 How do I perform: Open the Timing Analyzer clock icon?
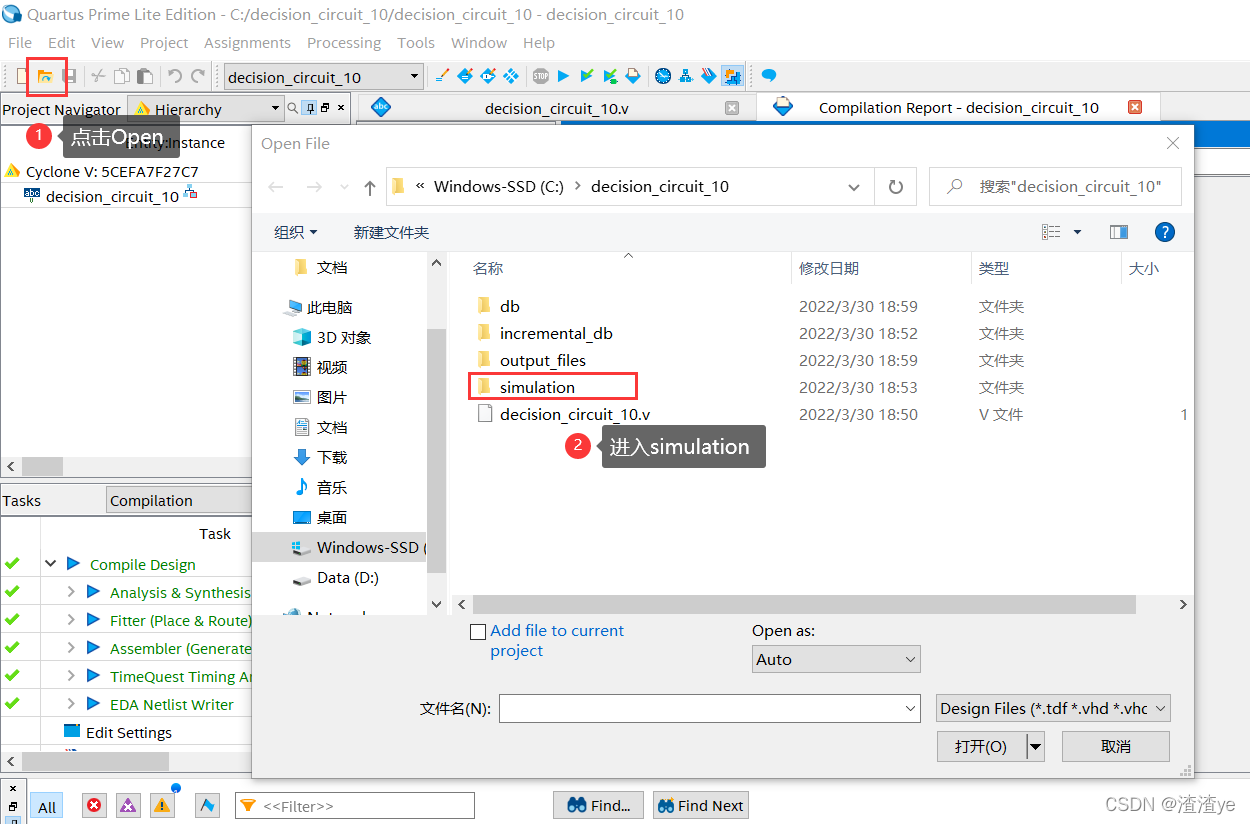663,76
